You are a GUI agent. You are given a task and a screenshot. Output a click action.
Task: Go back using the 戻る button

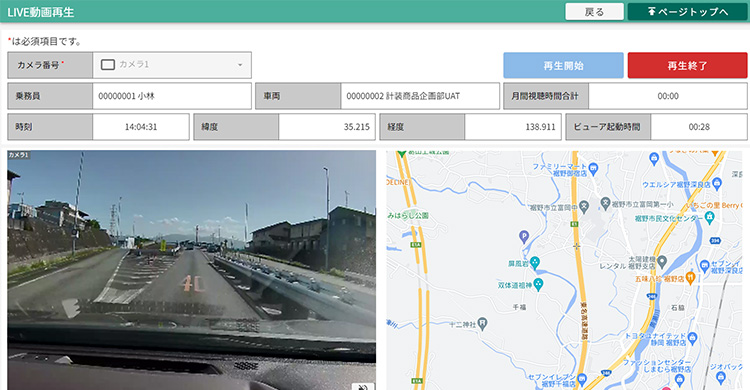coord(594,11)
